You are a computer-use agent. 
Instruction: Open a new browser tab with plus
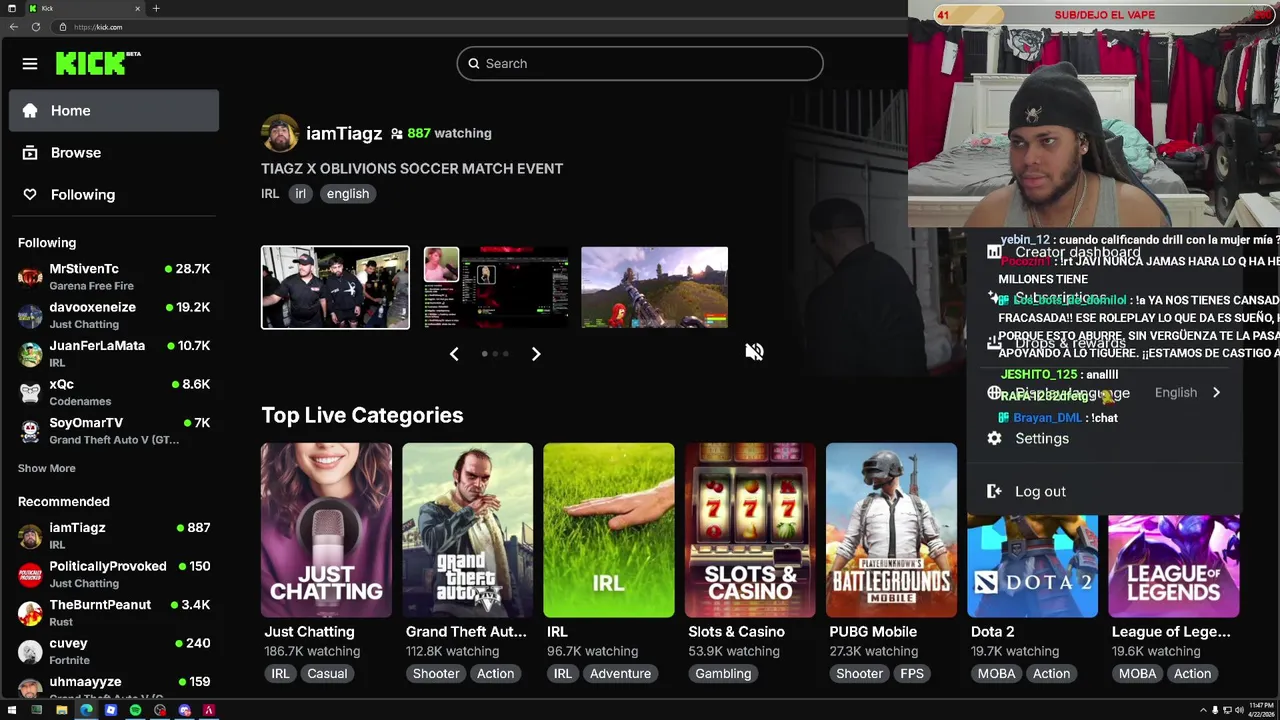tap(156, 8)
